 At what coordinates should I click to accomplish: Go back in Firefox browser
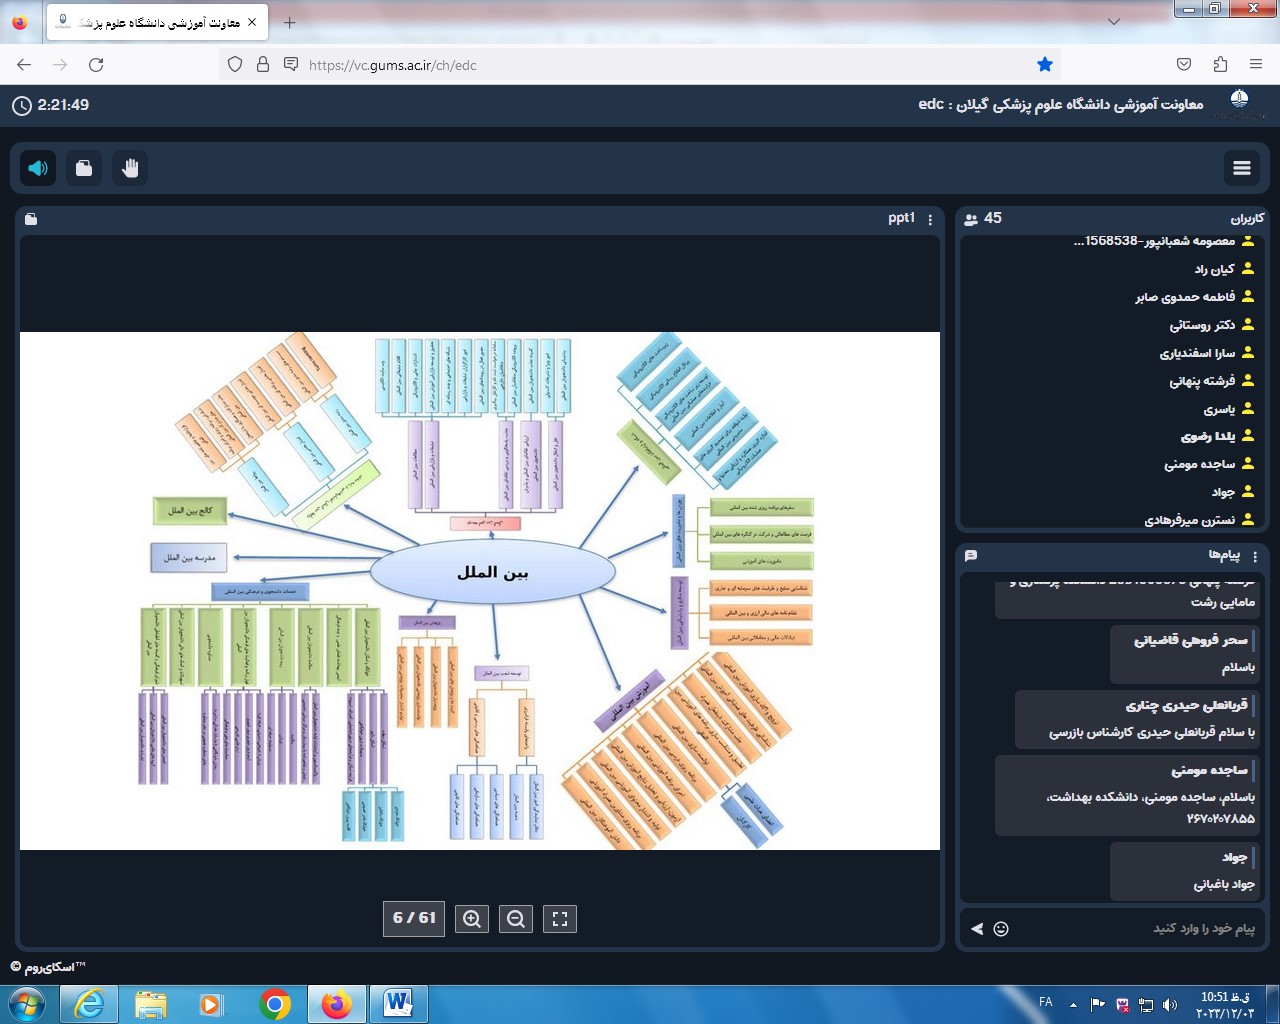24,64
